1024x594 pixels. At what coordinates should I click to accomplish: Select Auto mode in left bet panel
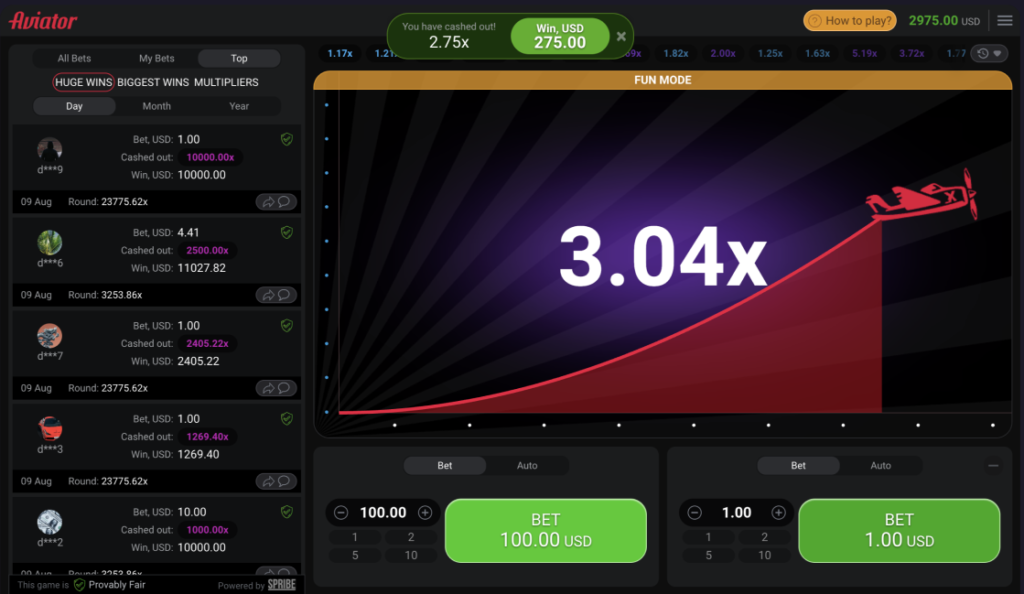tap(527, 465)
